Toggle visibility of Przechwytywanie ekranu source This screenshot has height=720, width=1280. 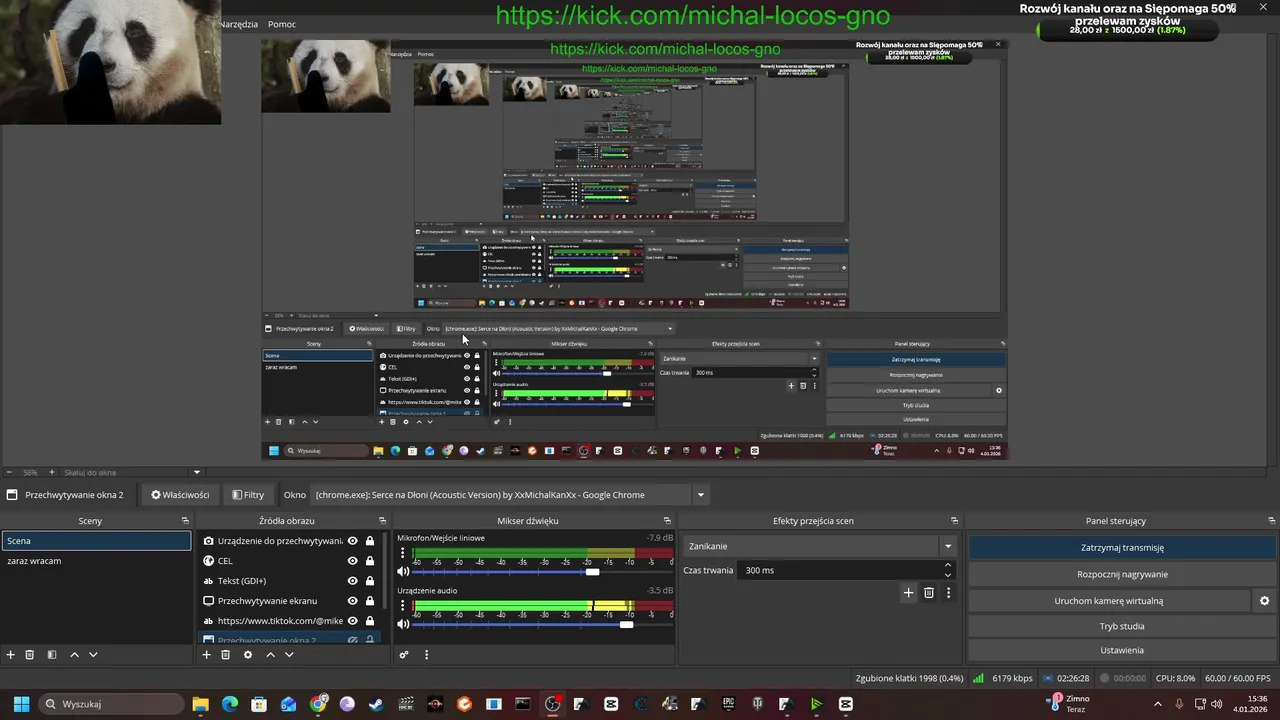tap(352, 601)
